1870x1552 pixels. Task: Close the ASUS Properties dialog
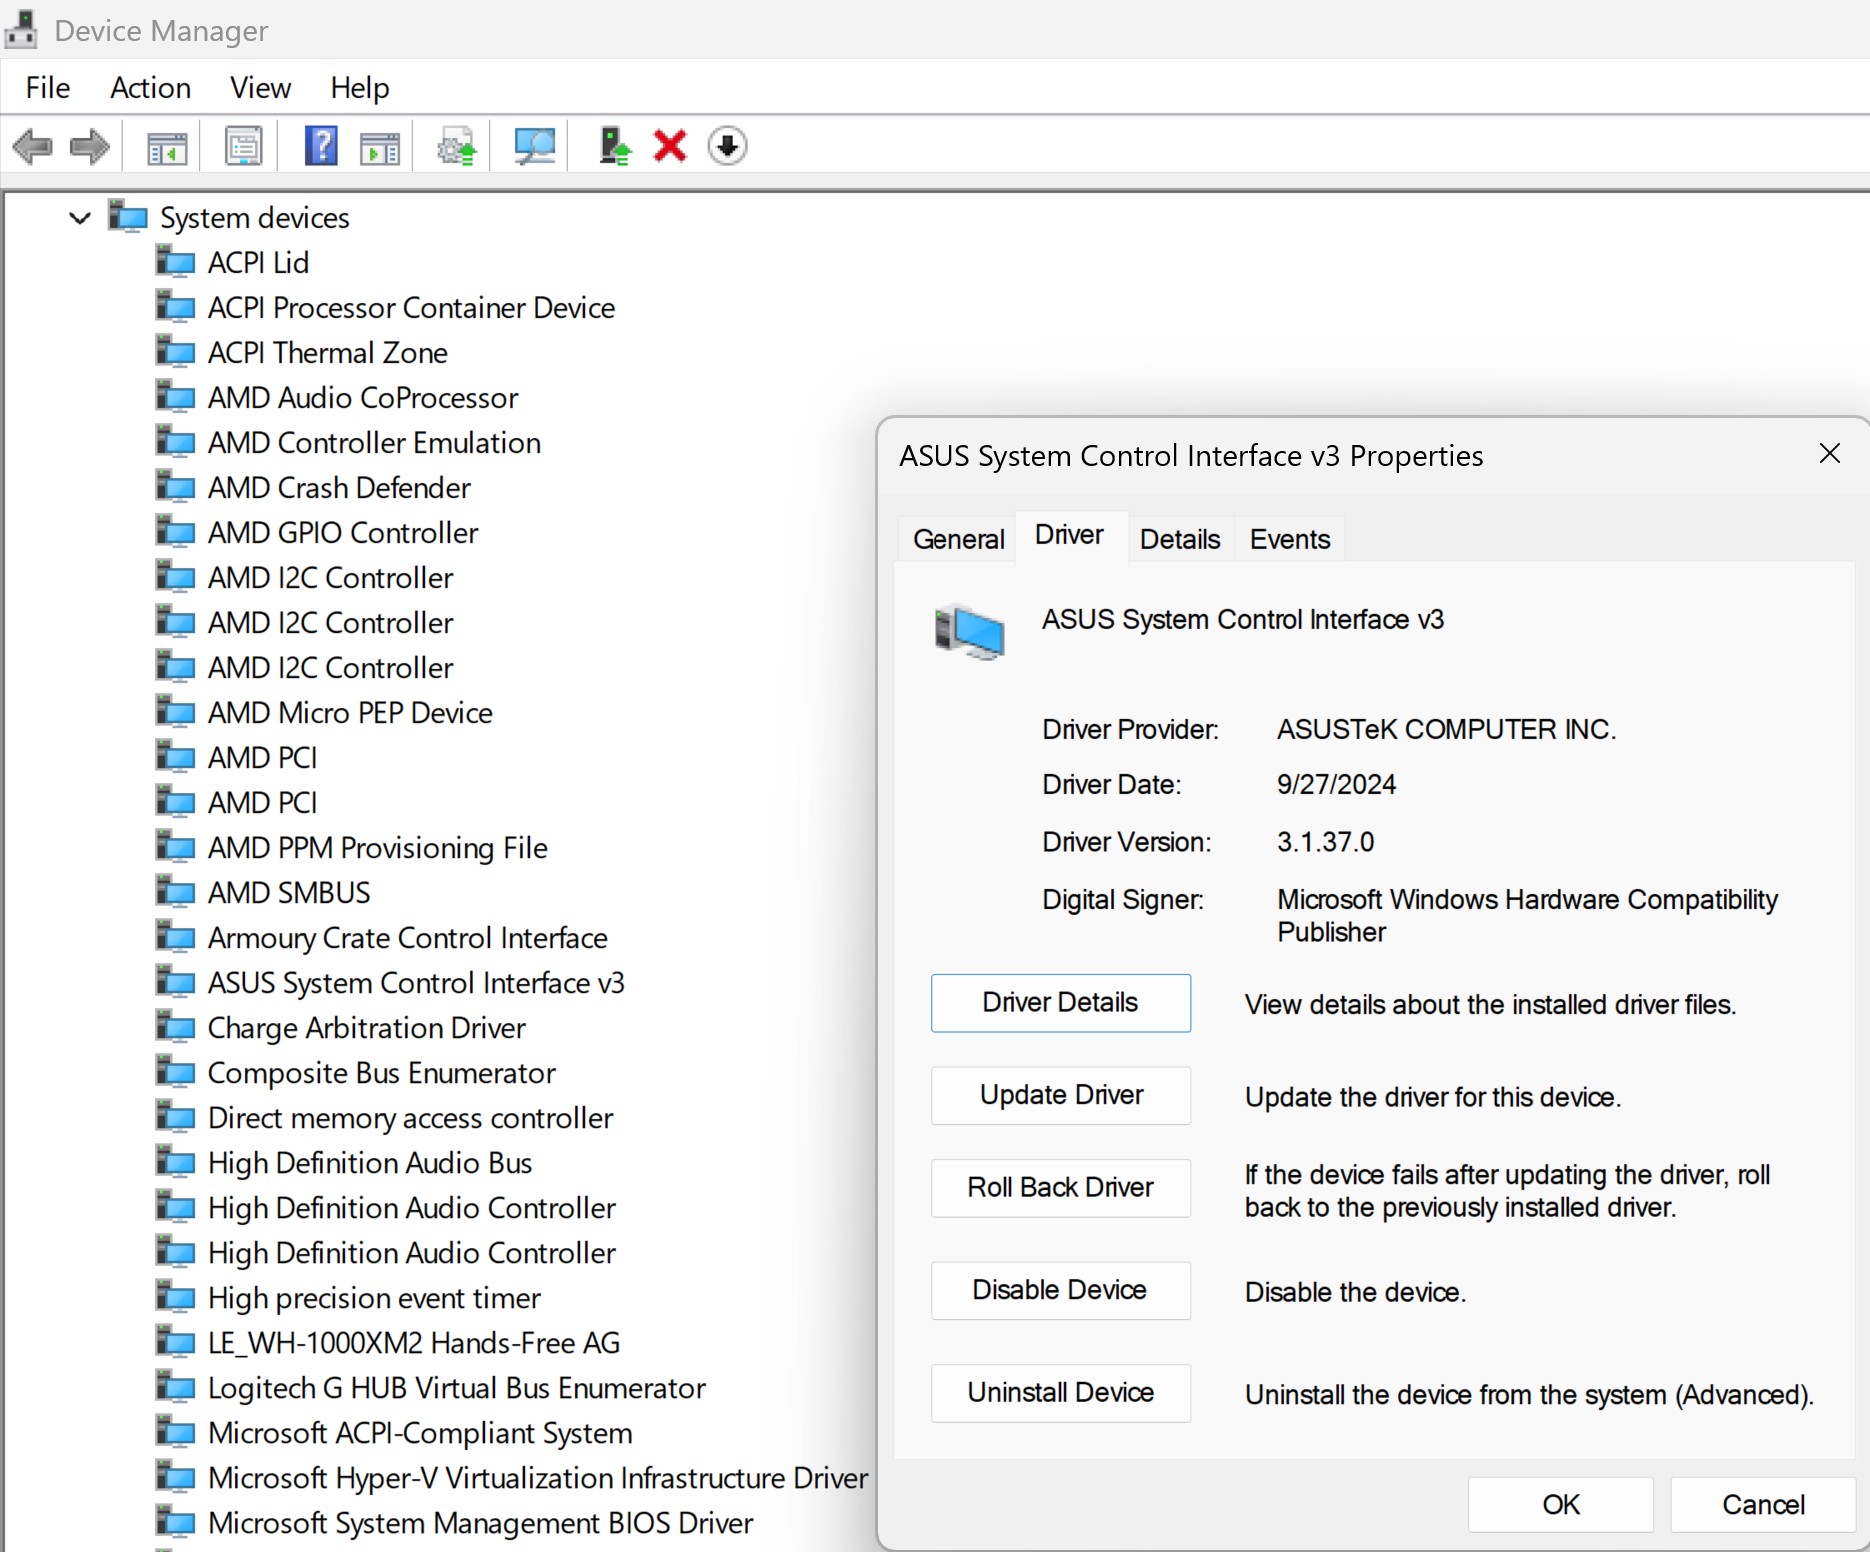point(1830,454)
